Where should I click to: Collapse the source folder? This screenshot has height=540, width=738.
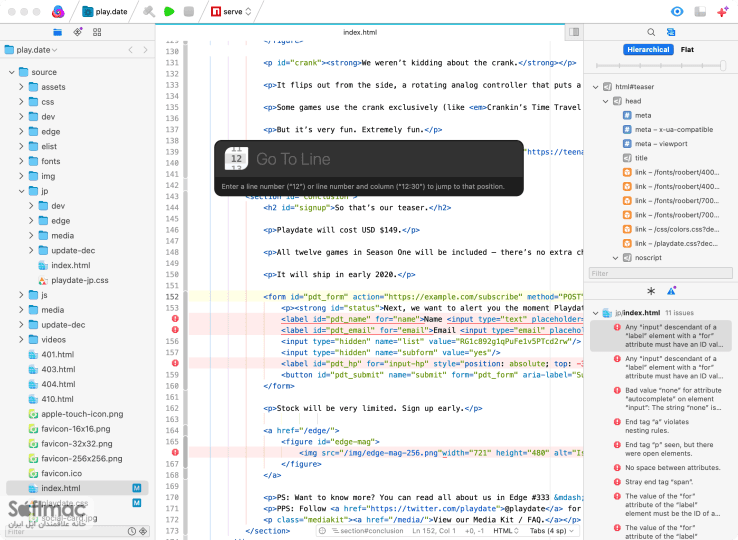(12, 72)
